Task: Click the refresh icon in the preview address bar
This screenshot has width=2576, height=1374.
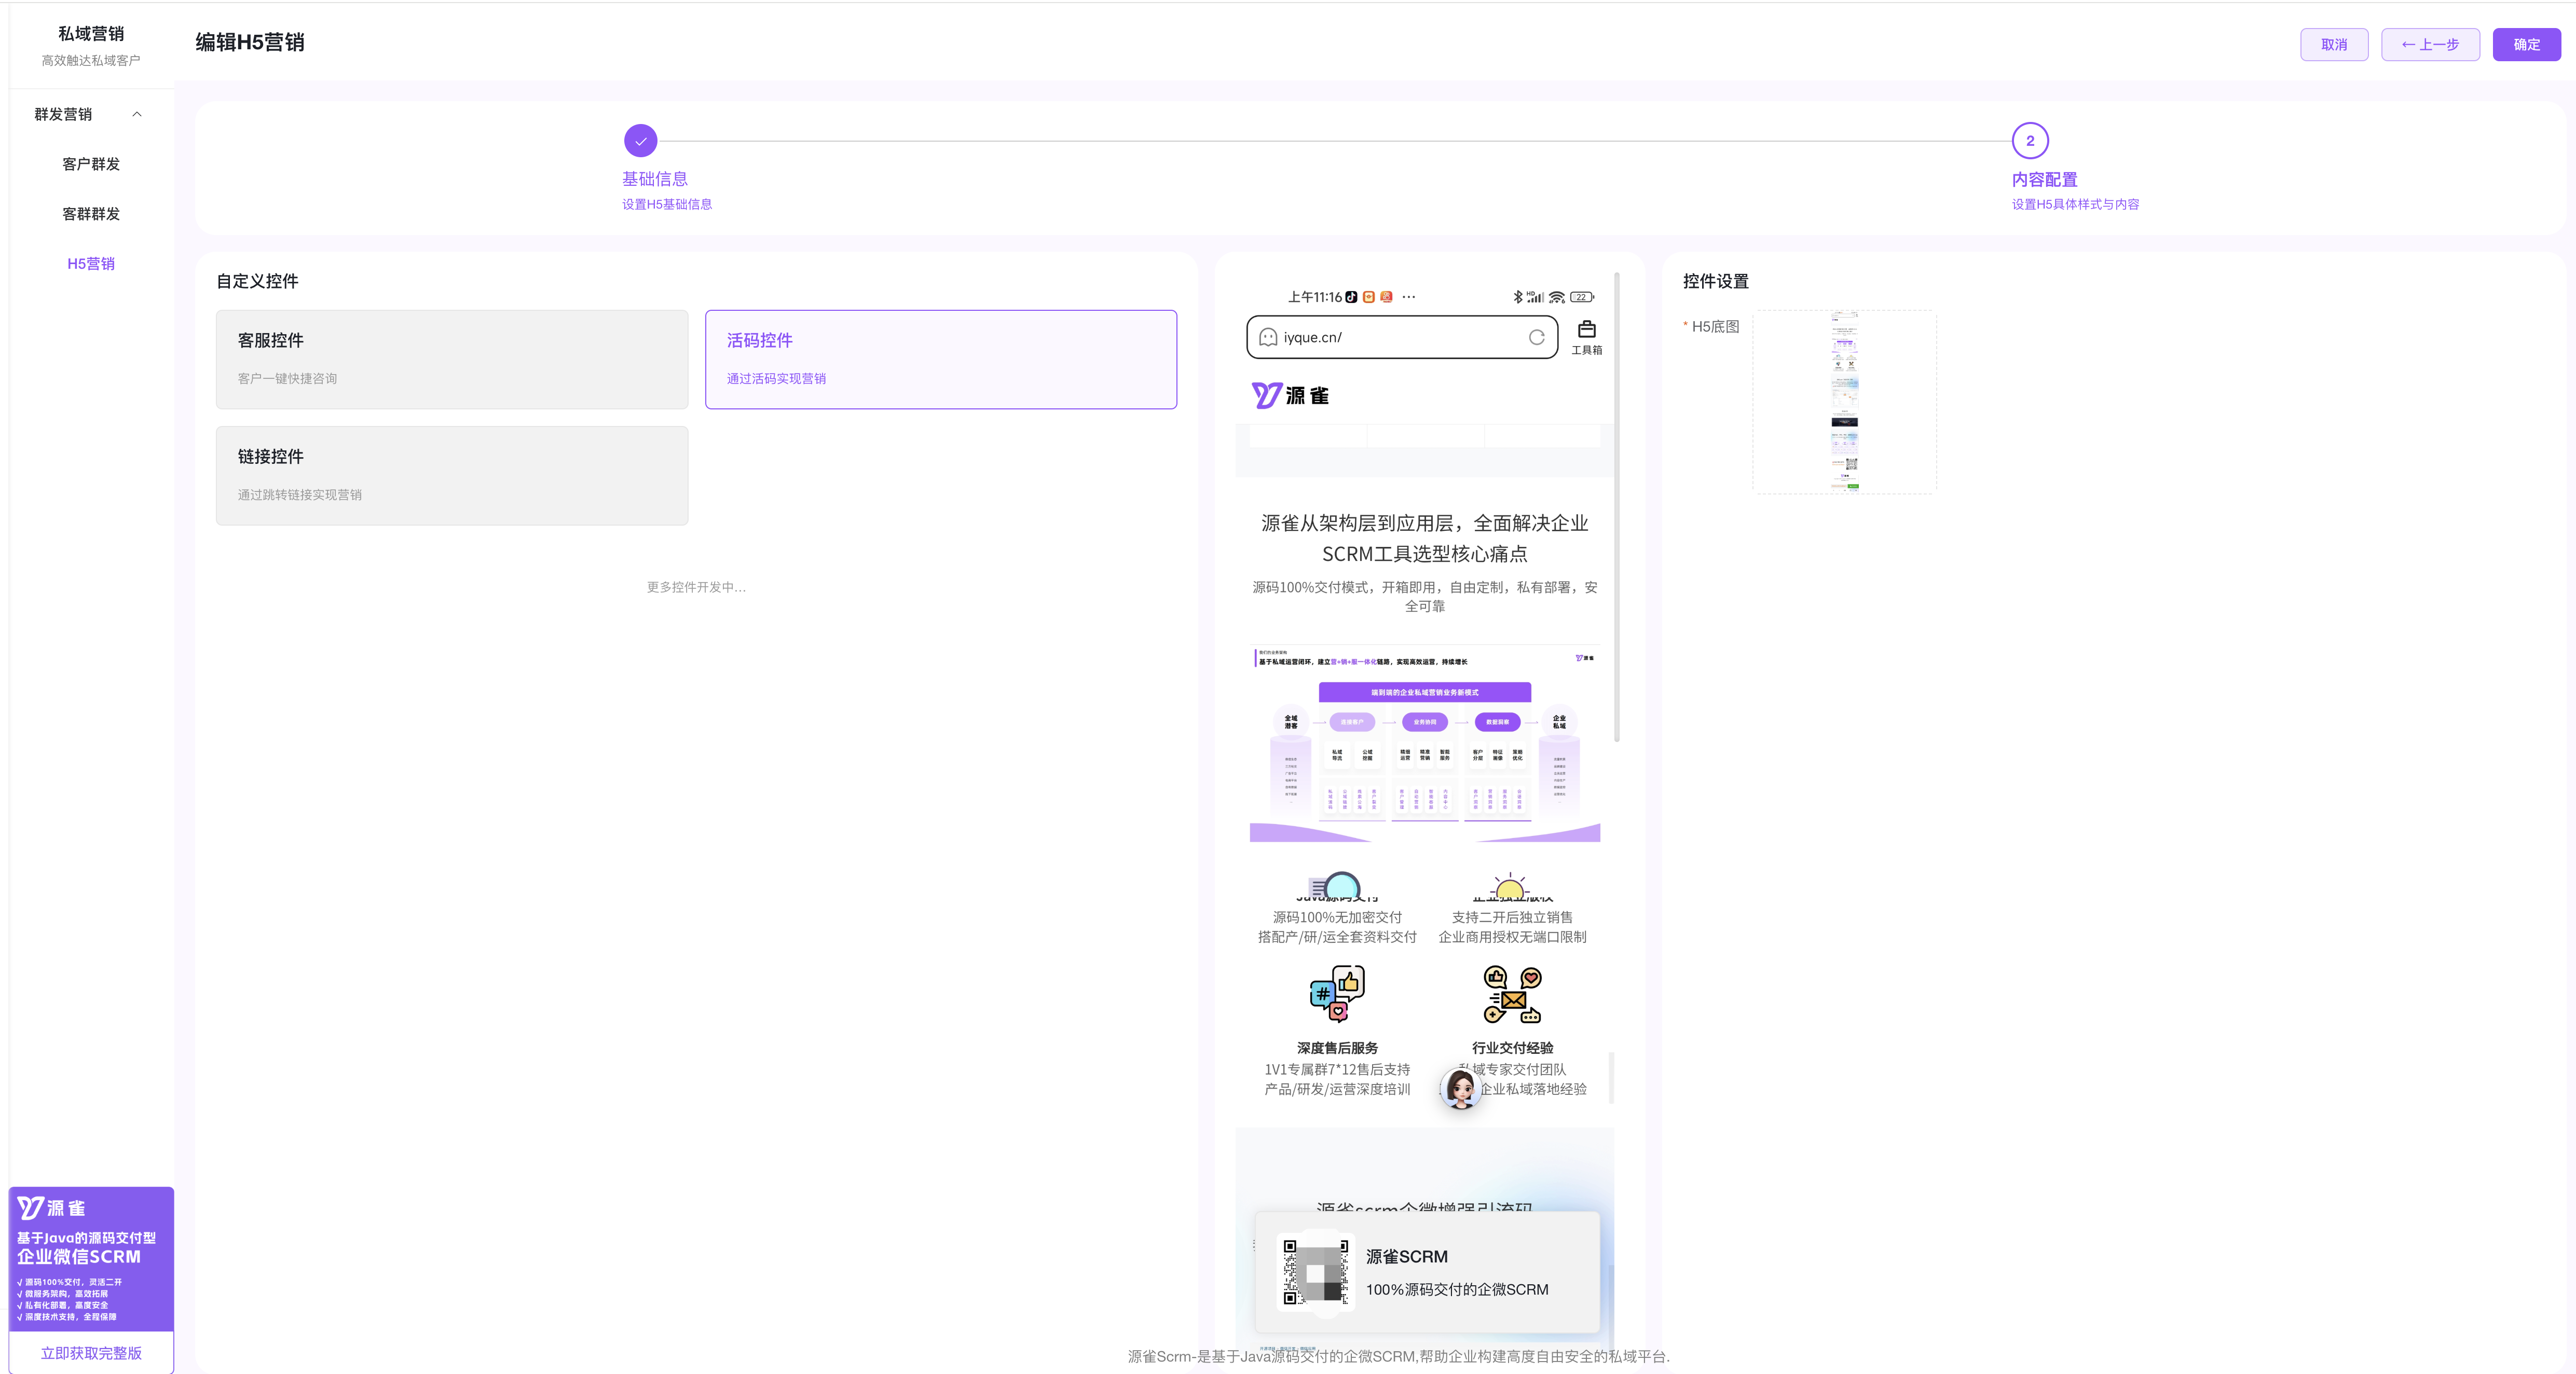Action: coord(1536,337)
